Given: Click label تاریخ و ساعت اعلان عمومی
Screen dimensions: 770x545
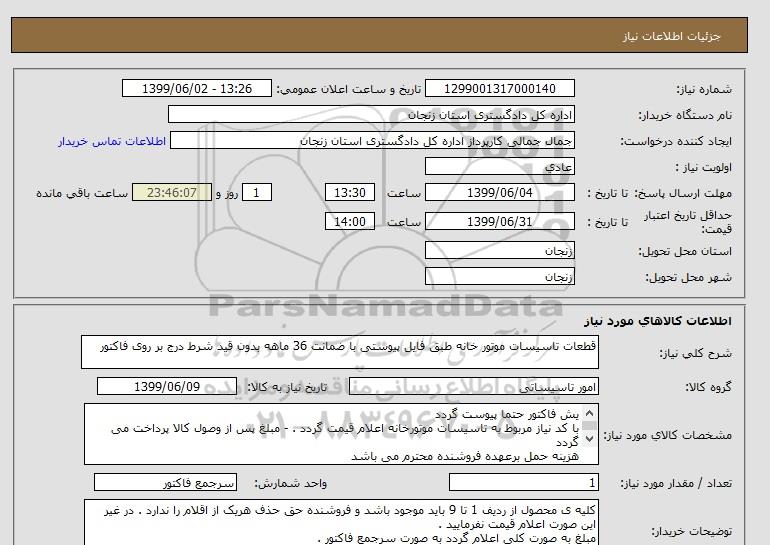Looking at the screenshot, I should point(349,89).
